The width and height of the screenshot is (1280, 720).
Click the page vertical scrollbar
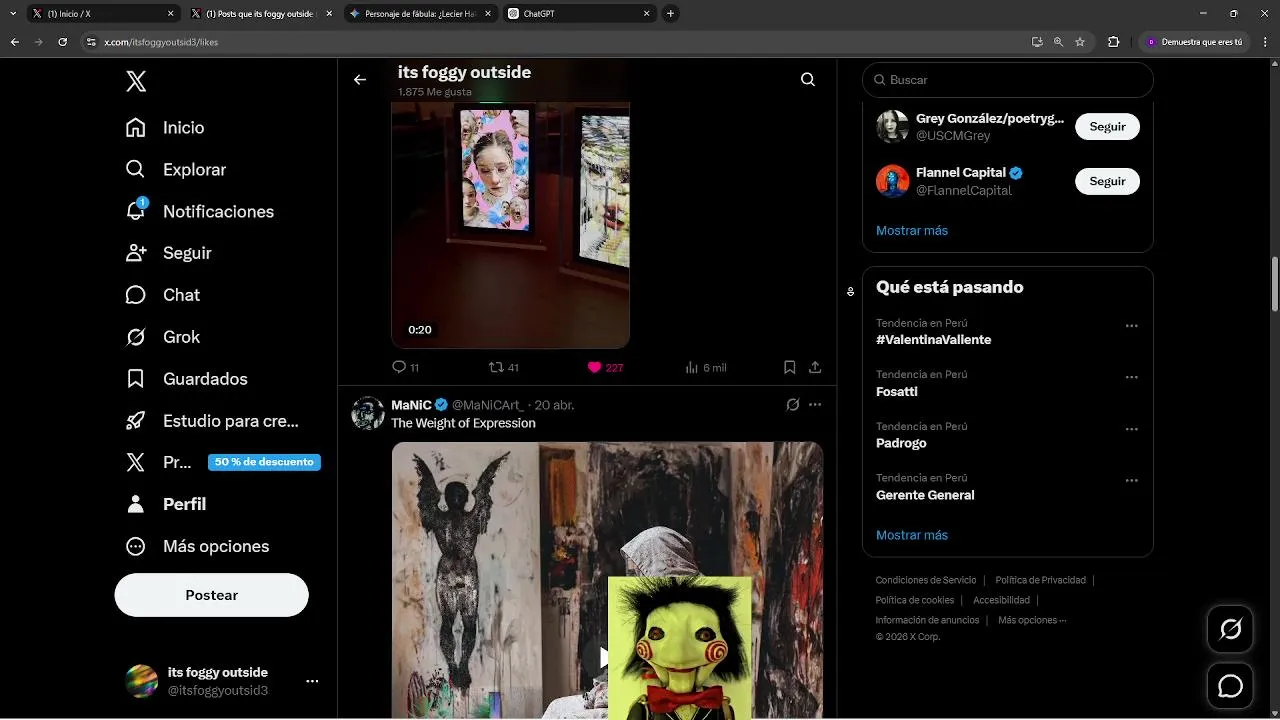pos(1274,285)
